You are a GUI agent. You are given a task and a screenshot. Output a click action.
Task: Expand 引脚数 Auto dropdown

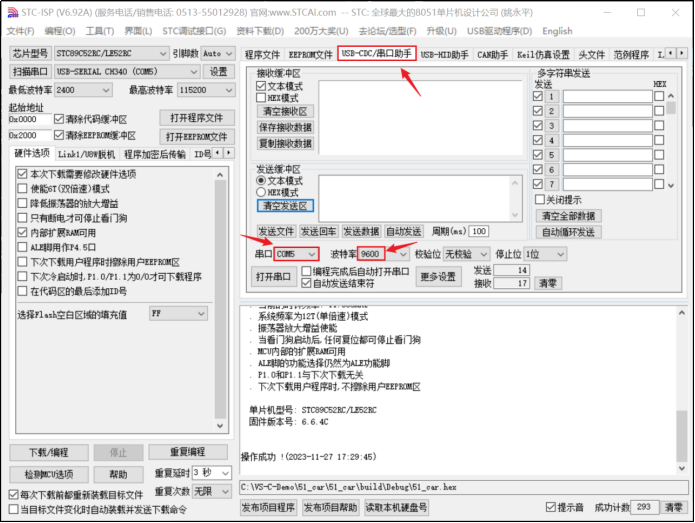coord(229,53)
